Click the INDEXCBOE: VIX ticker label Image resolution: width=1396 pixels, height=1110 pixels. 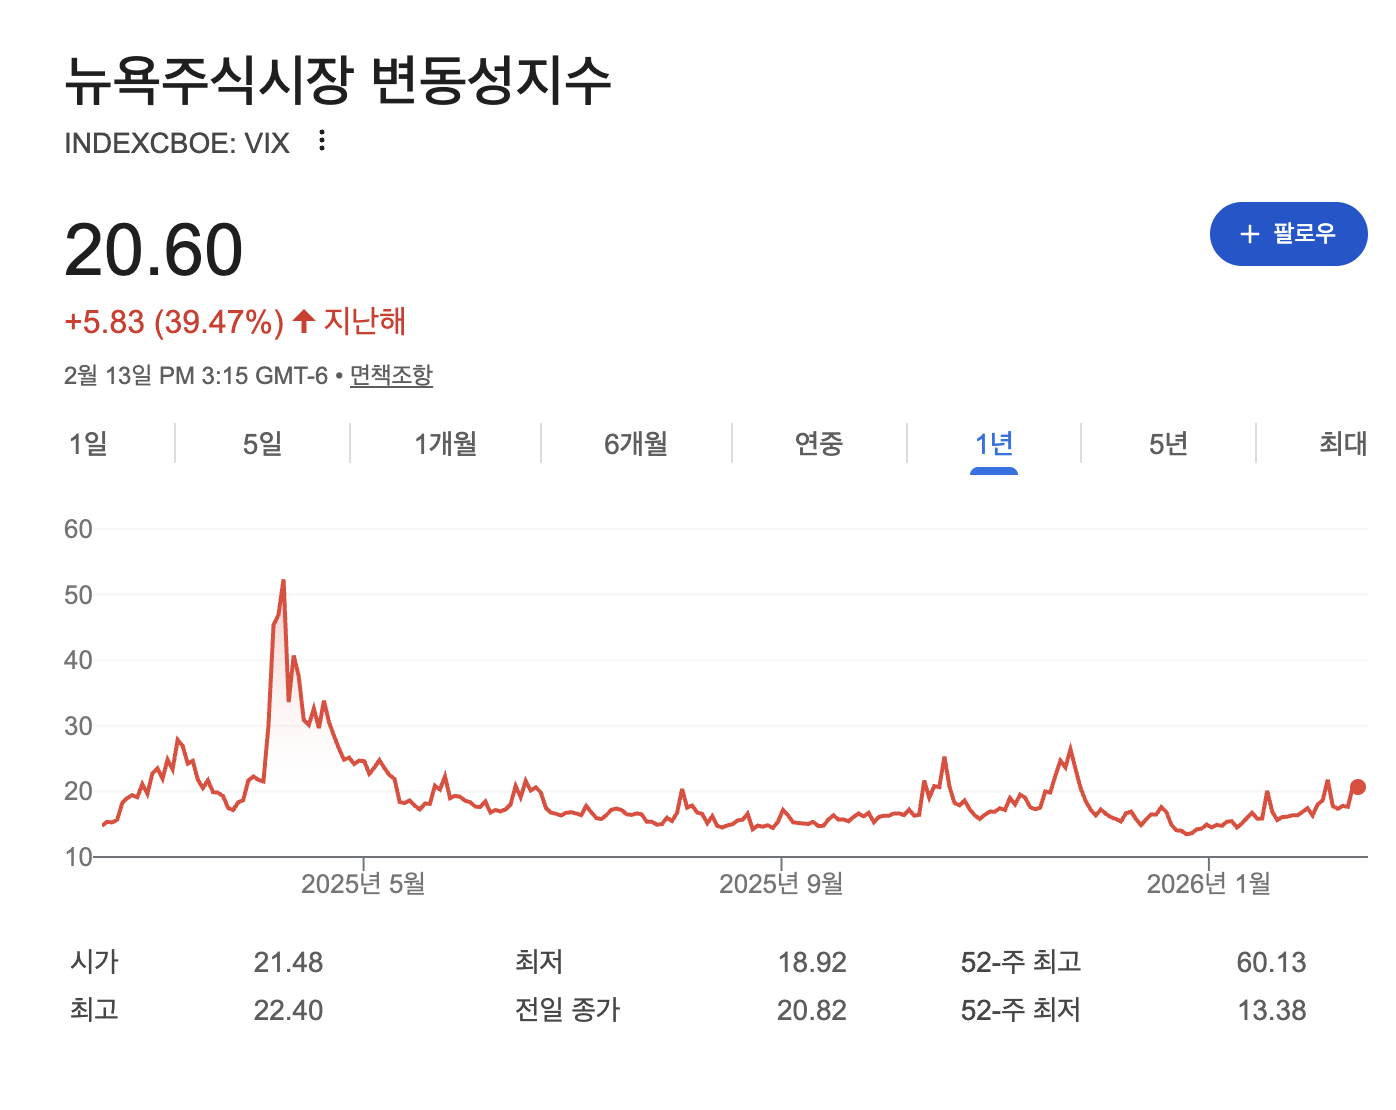177,143
